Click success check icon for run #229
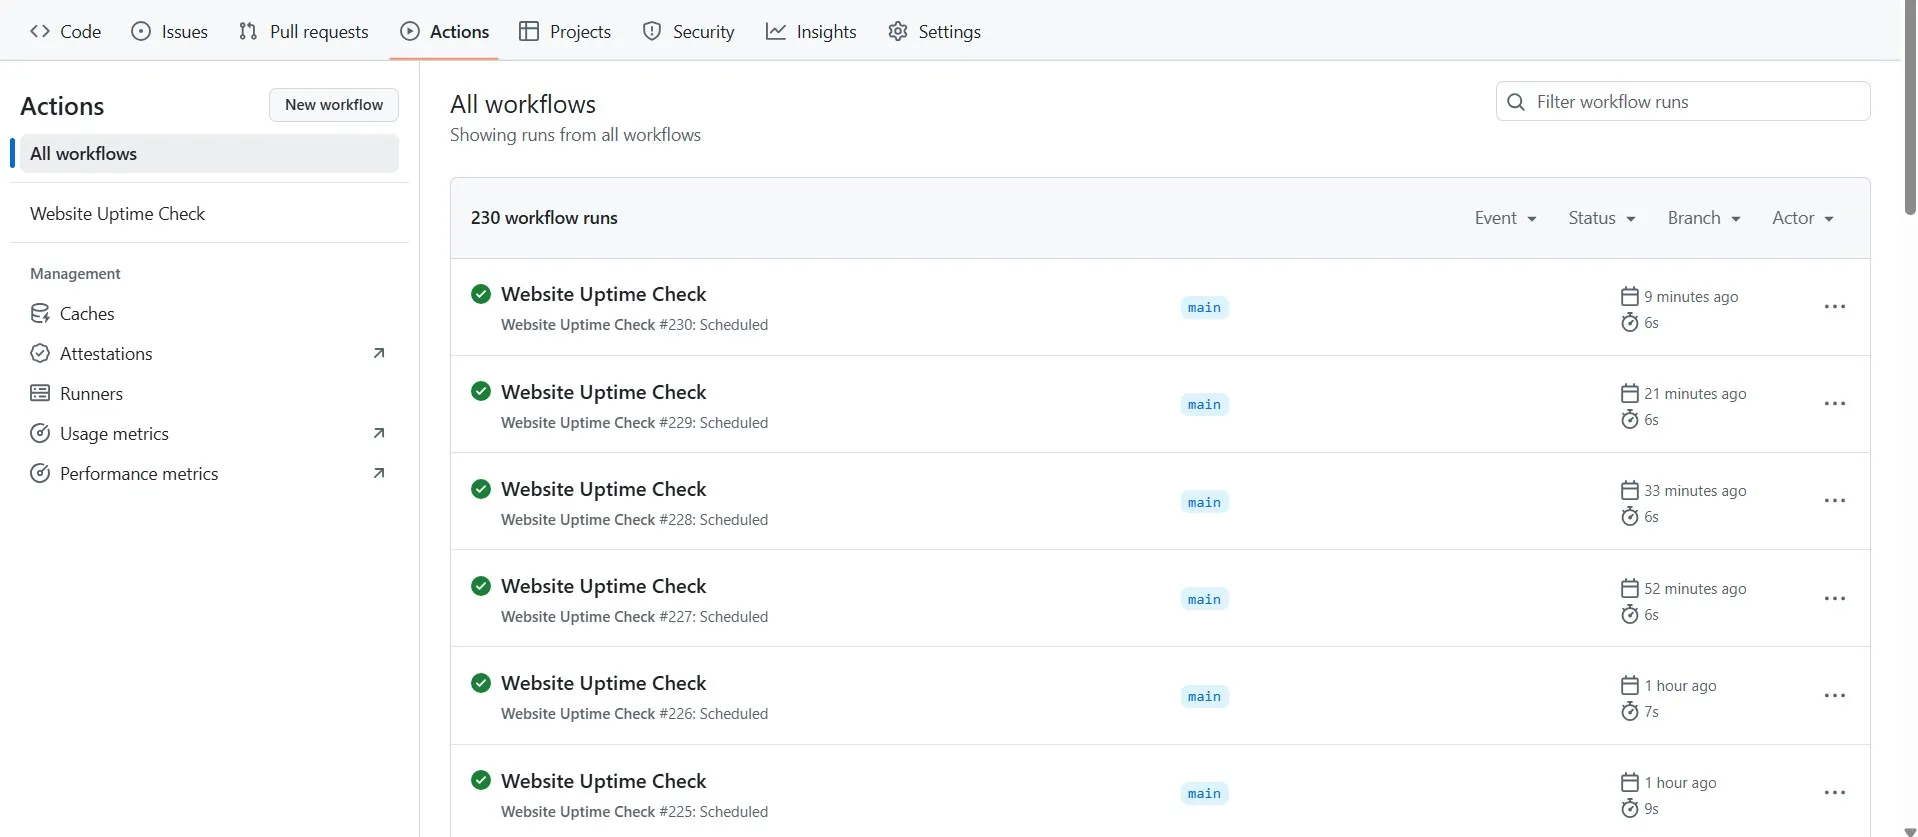The height and width of the screenshot is (837, 1918). pyautogui.click(x=481, y=391)
